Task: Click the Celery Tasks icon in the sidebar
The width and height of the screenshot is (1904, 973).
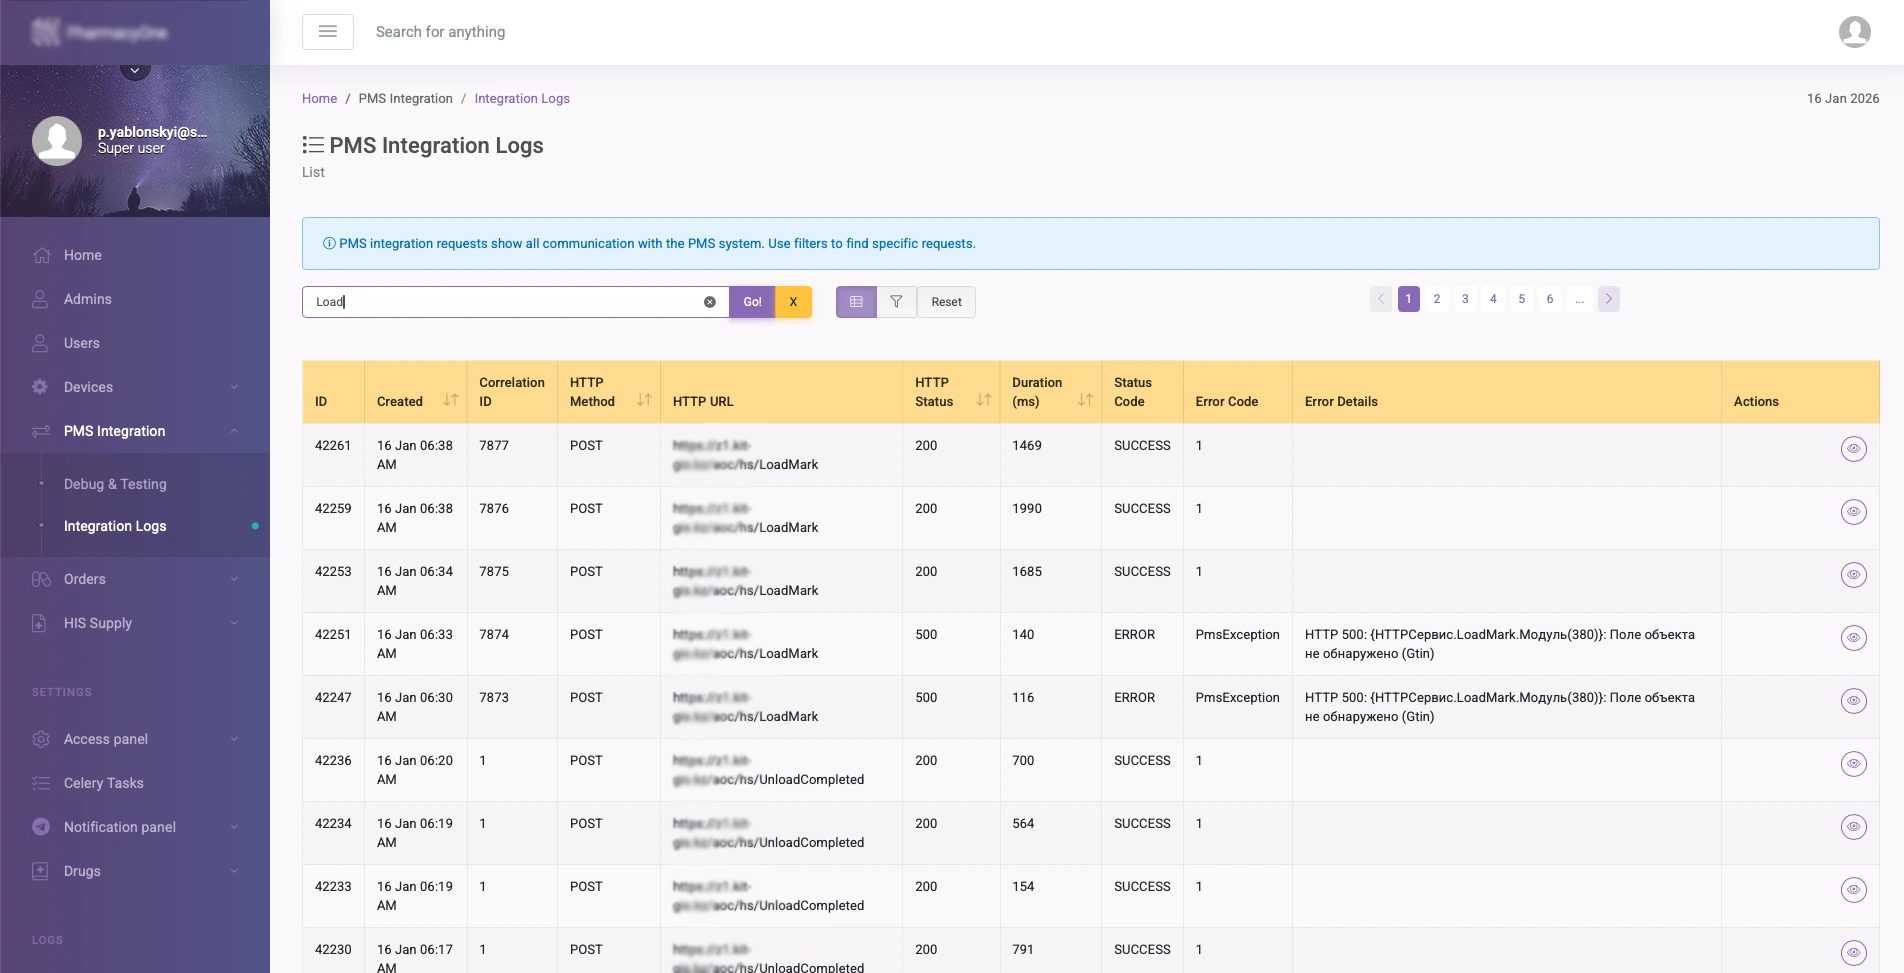Action: click(41, 783)
